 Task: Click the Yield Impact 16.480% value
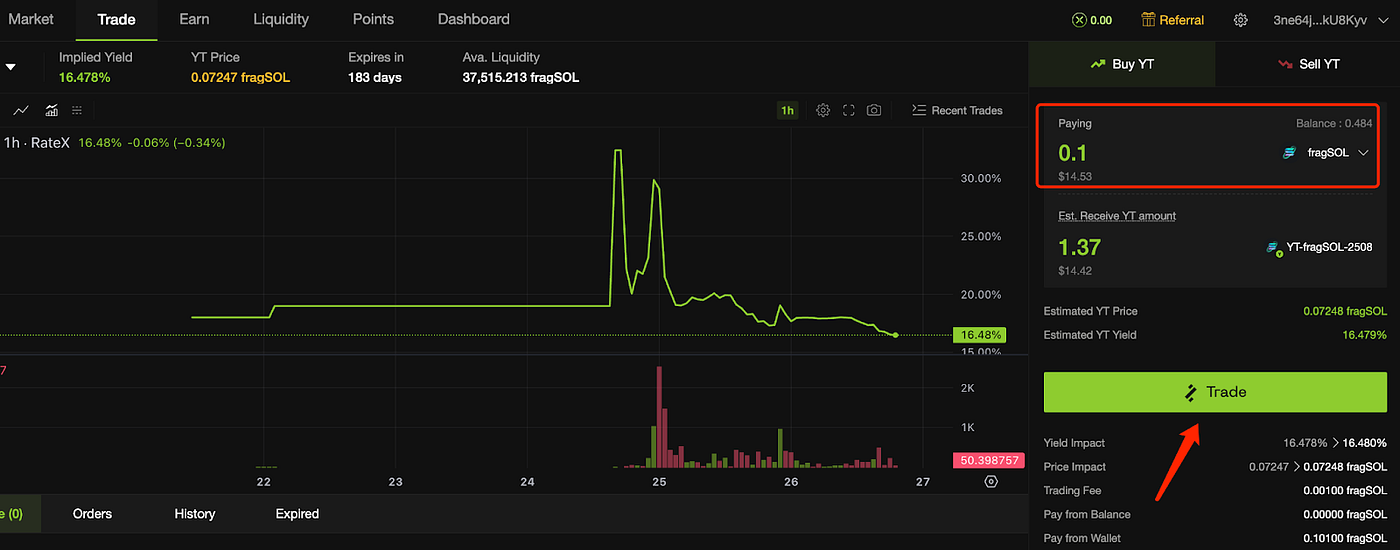click(x=1364, y=443)
